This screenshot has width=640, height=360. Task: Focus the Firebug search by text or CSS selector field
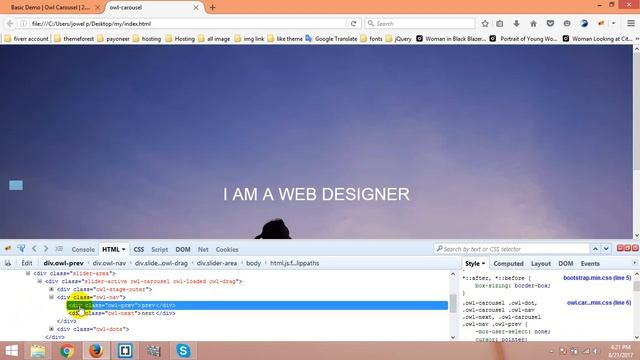pos(511,249)
